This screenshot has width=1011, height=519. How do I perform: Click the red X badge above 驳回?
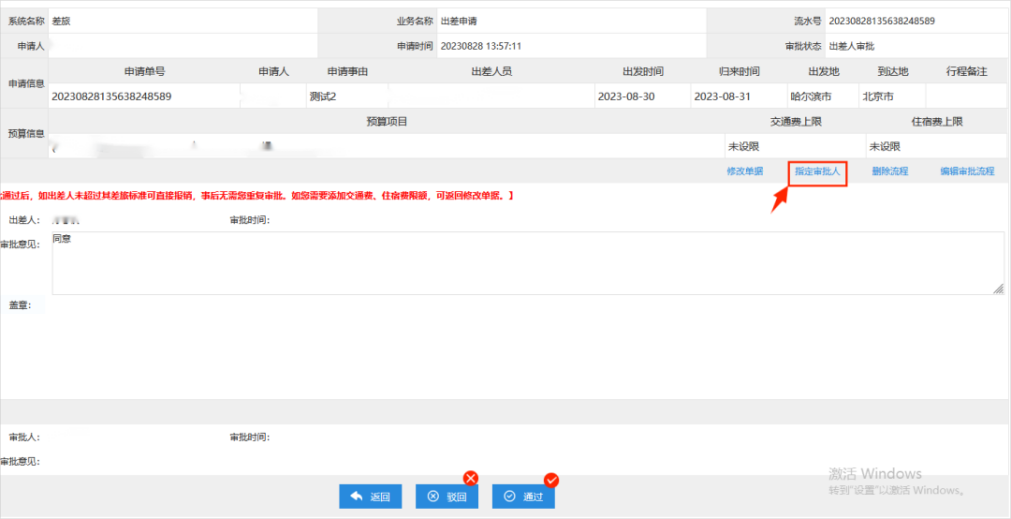[470, 478]
